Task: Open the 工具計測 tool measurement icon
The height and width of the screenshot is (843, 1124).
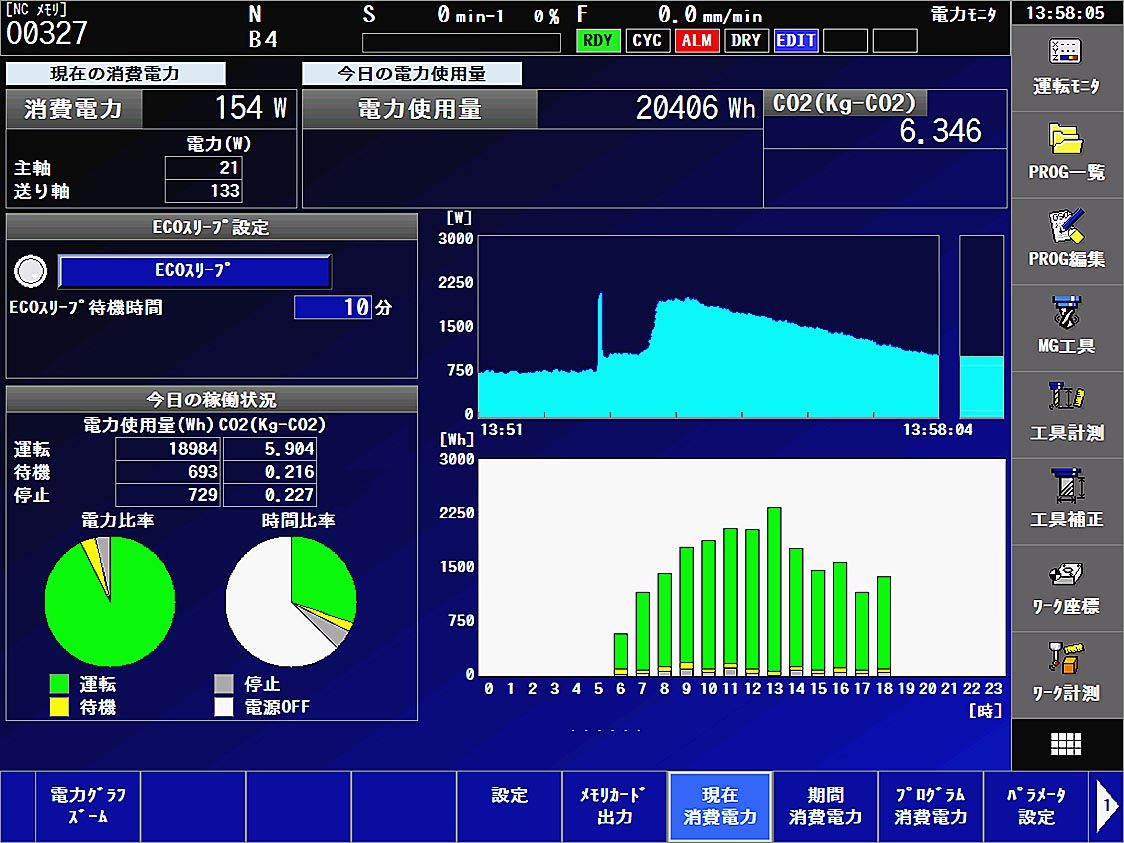Action: pos(1067,413)
